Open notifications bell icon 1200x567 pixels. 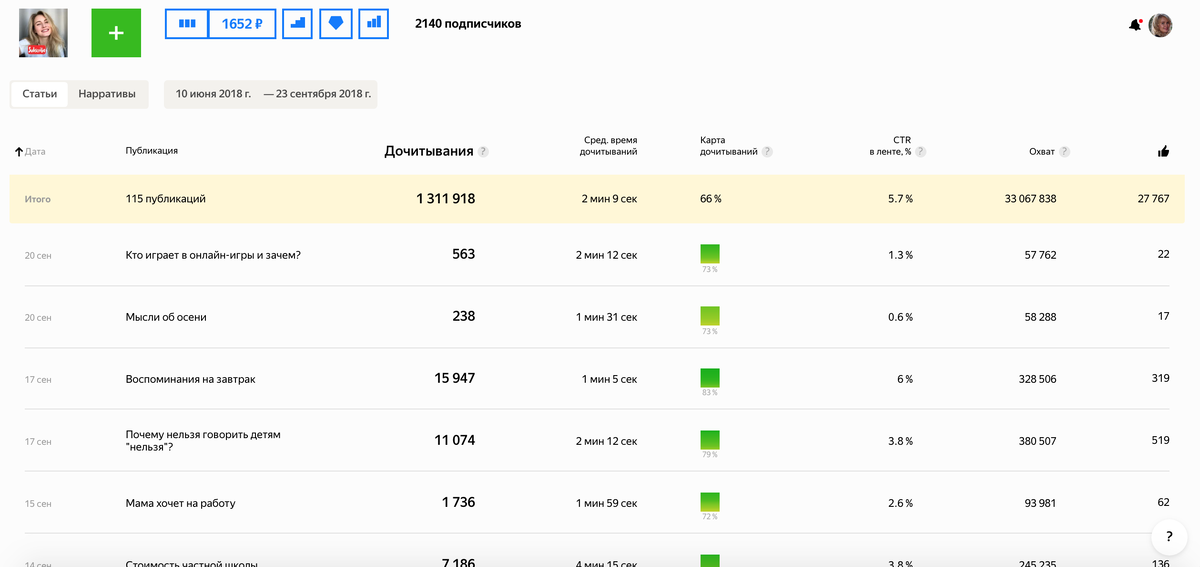click(1135, 25)
